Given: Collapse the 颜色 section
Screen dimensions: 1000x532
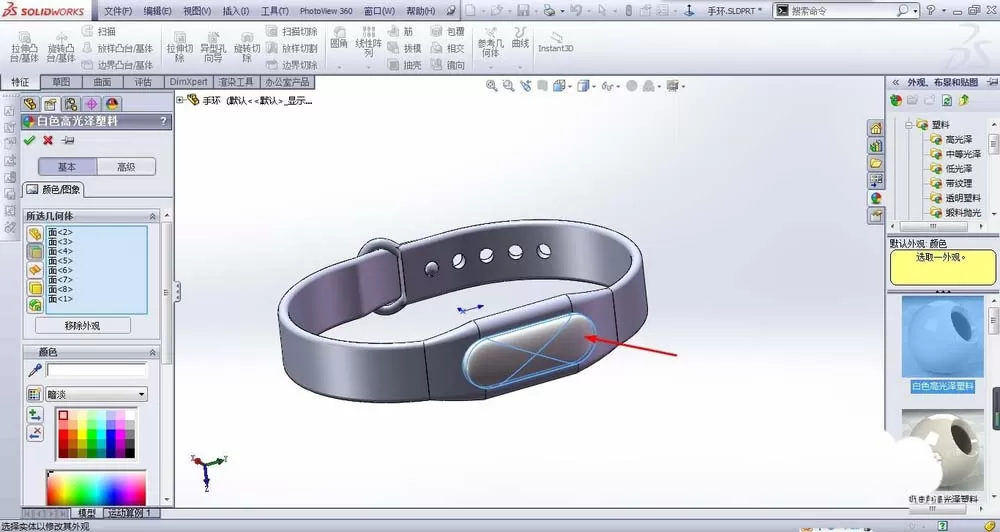Looking at the screenshot, I should point(152,352).
